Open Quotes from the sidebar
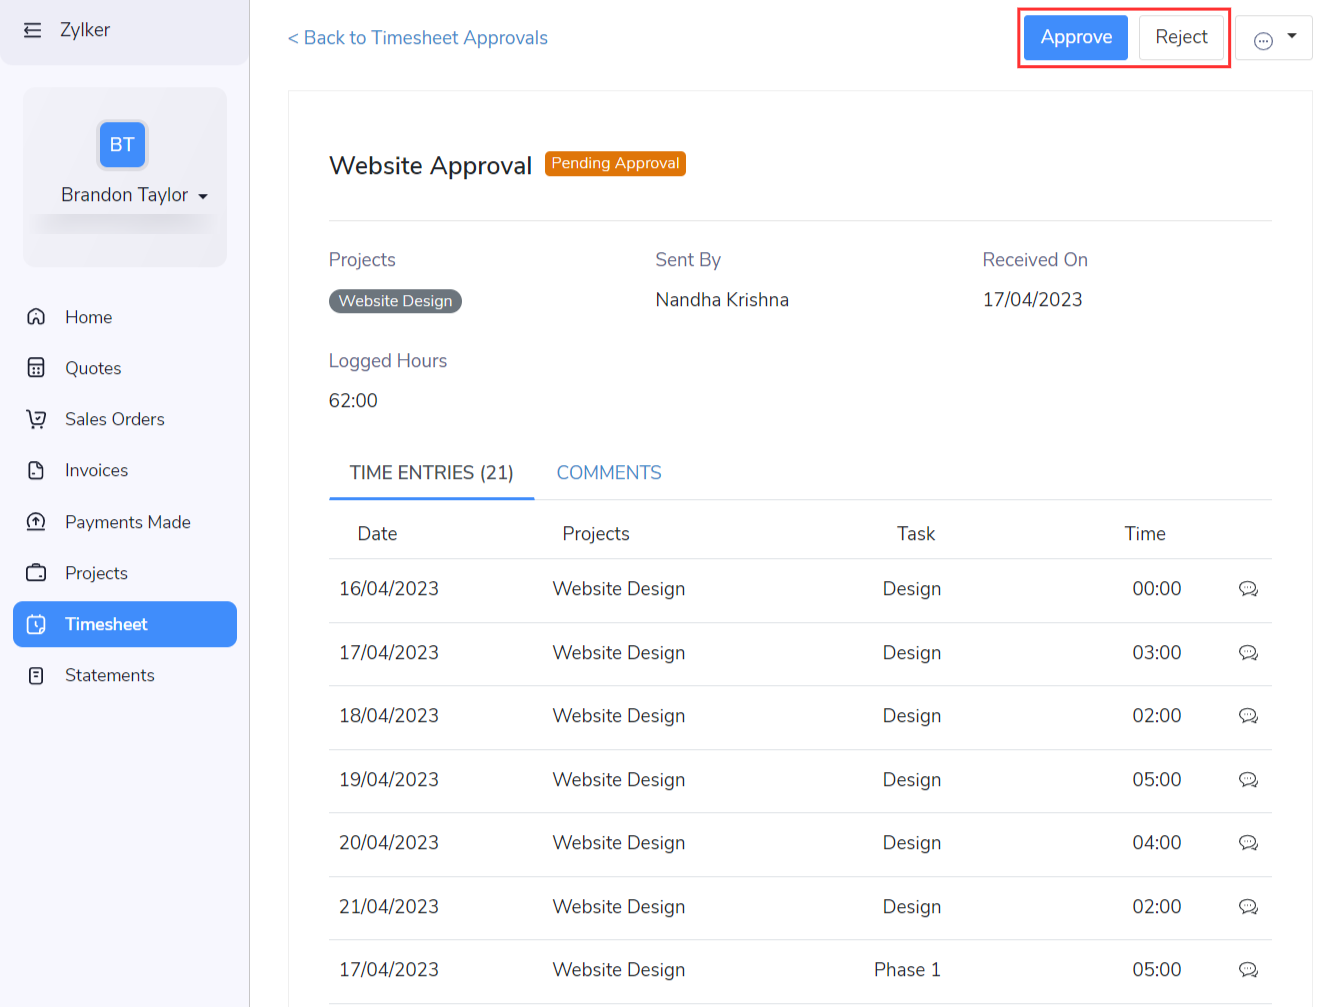 coord(93,368)
